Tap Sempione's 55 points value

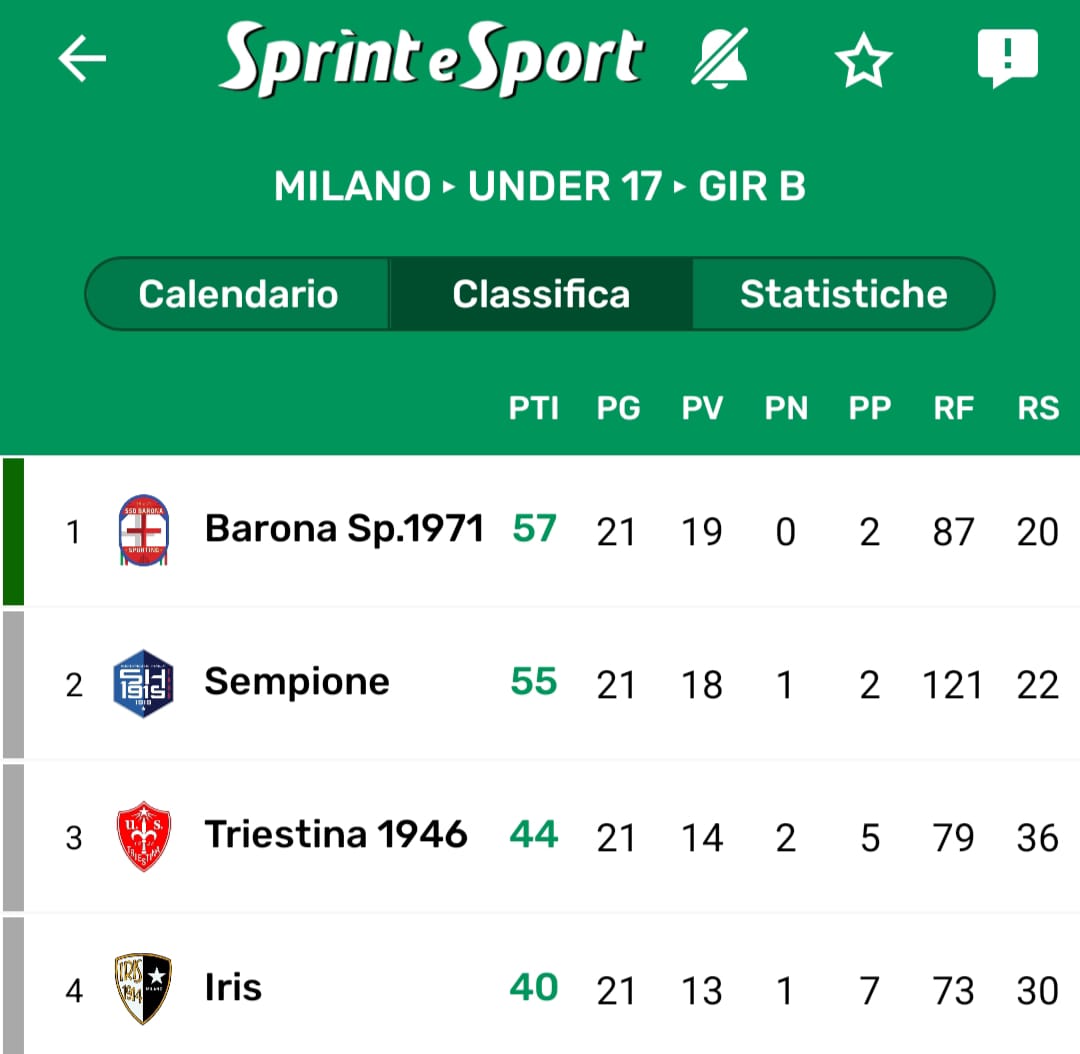pyautogui.click(x=534, y=682)
